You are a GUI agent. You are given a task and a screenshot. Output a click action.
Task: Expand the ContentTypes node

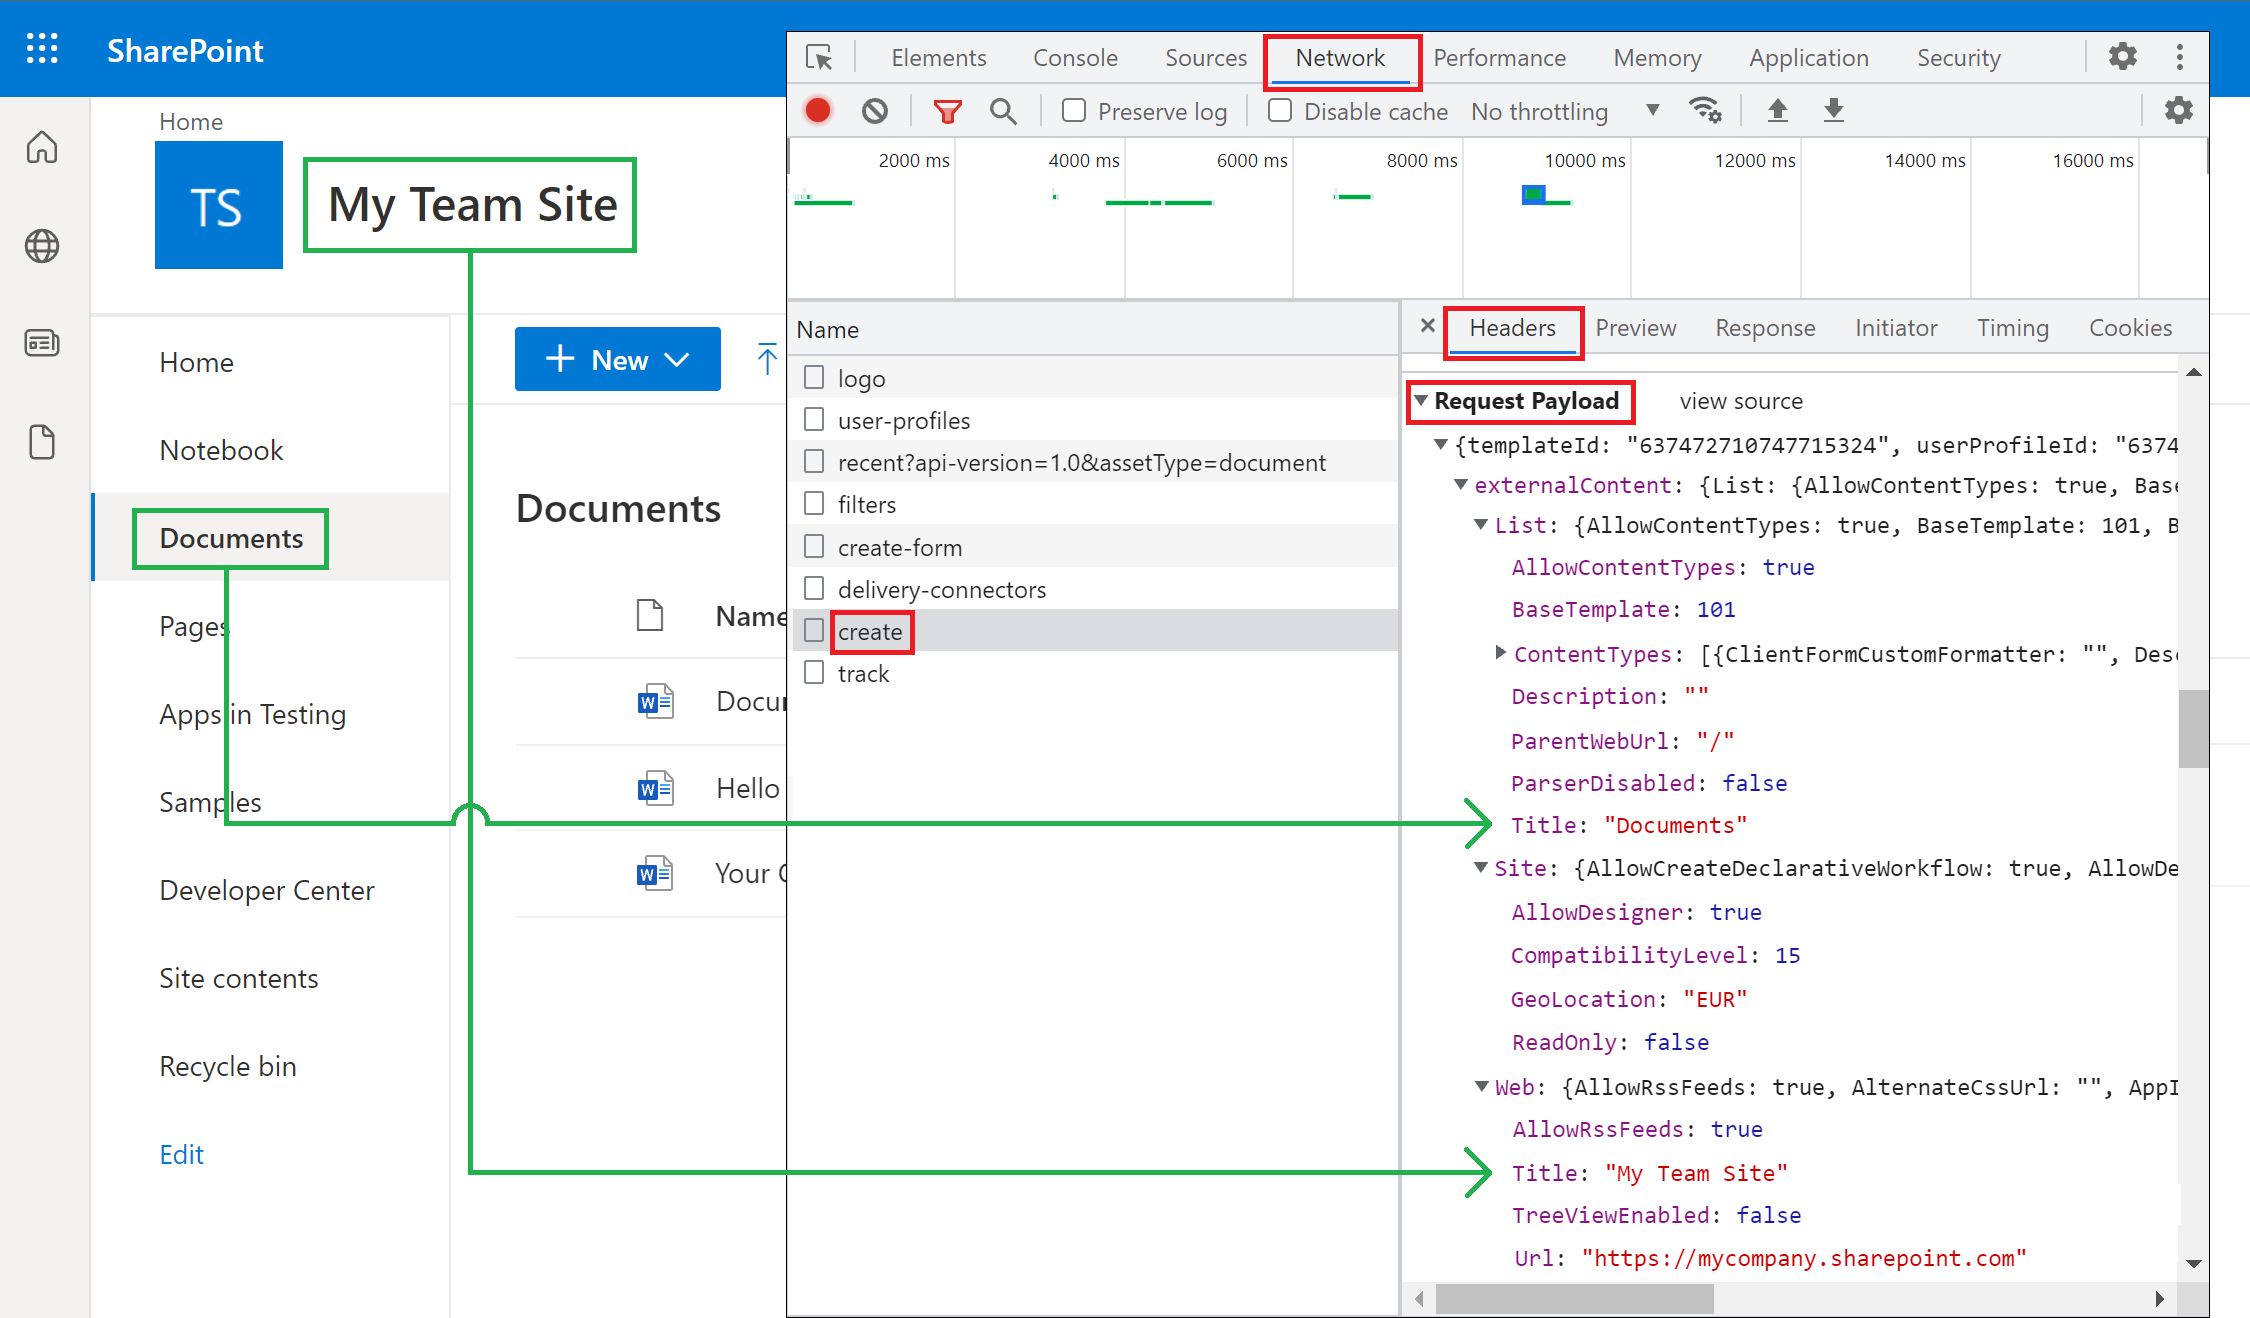[x=1500, y=653]
